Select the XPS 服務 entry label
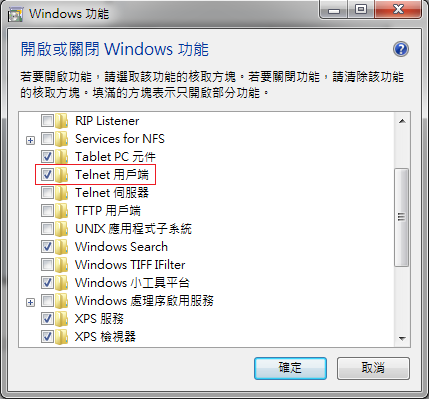Viewport: 429px width, 399px height. (99, 319)
